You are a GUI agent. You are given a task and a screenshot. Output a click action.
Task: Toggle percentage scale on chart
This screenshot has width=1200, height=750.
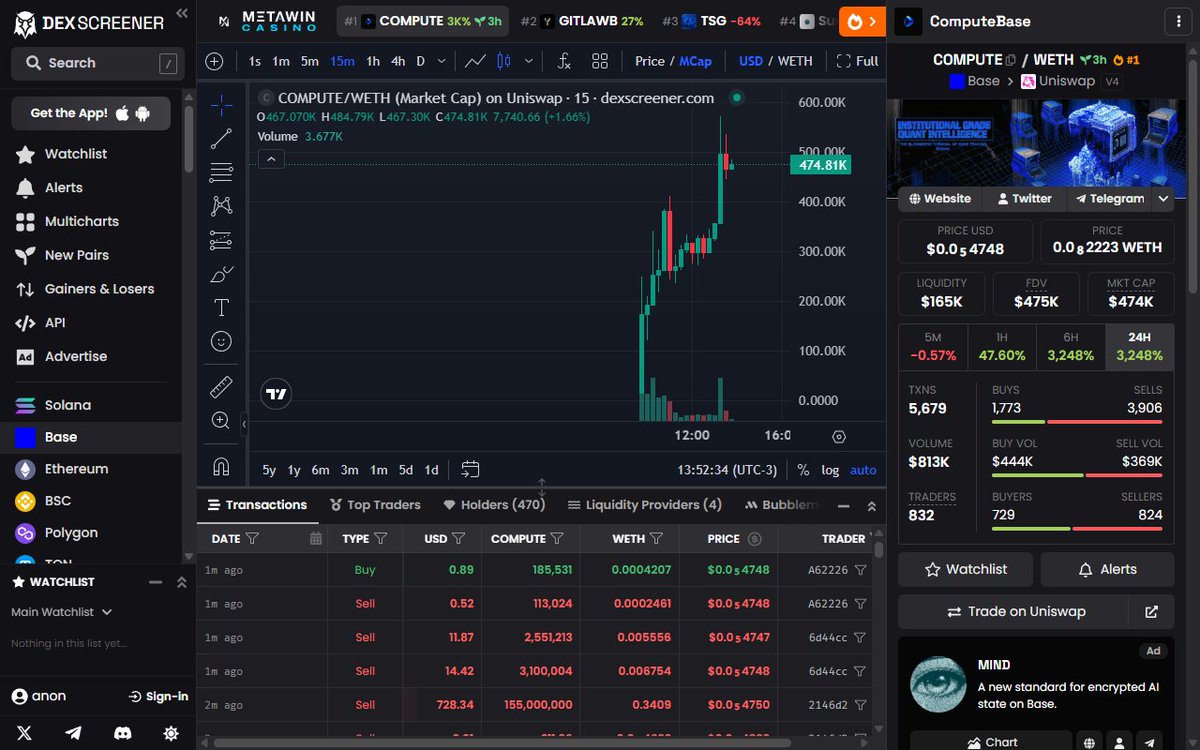pos(803,470)
